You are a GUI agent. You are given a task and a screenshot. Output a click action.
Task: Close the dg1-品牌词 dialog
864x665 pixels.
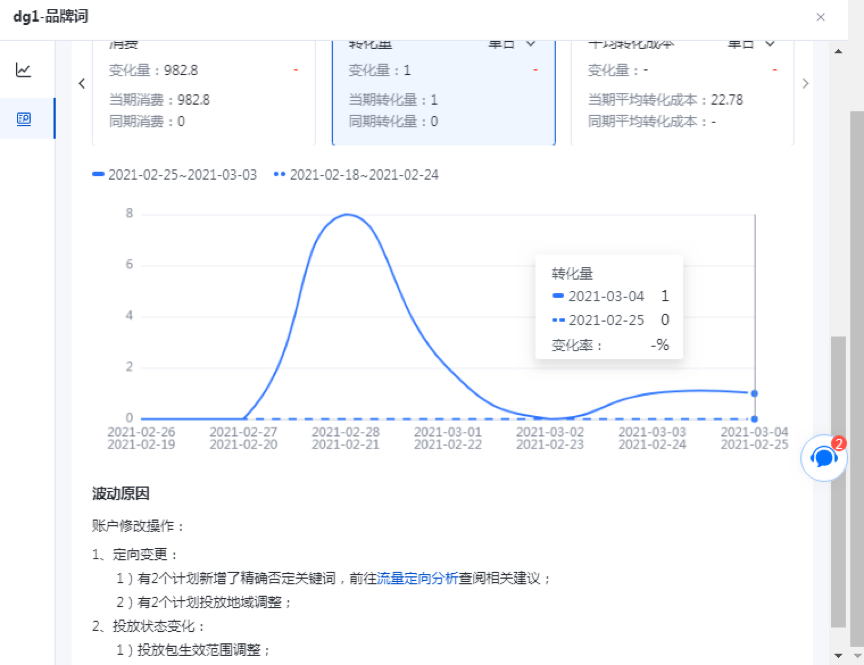[820, 17]
